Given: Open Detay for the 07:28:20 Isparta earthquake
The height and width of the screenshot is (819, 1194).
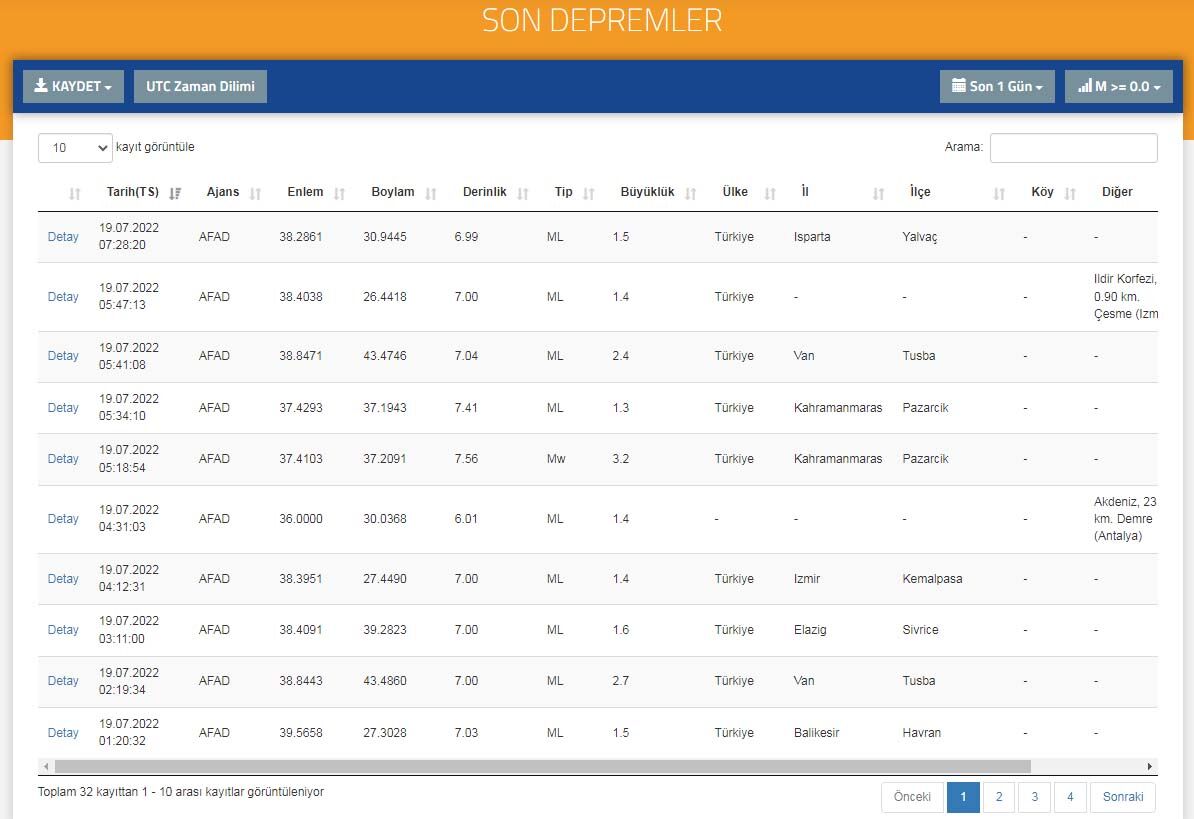Looking at the screenshot, I should point(63,237).
